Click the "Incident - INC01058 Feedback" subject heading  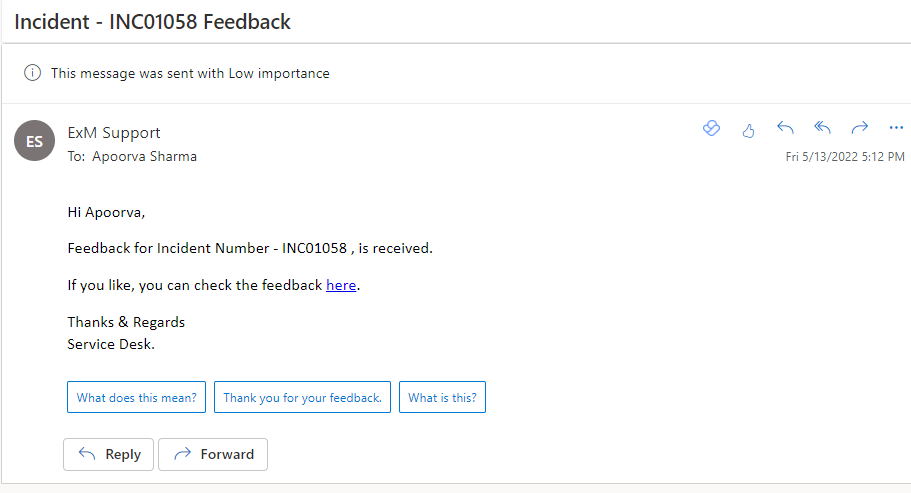(152, 21)
